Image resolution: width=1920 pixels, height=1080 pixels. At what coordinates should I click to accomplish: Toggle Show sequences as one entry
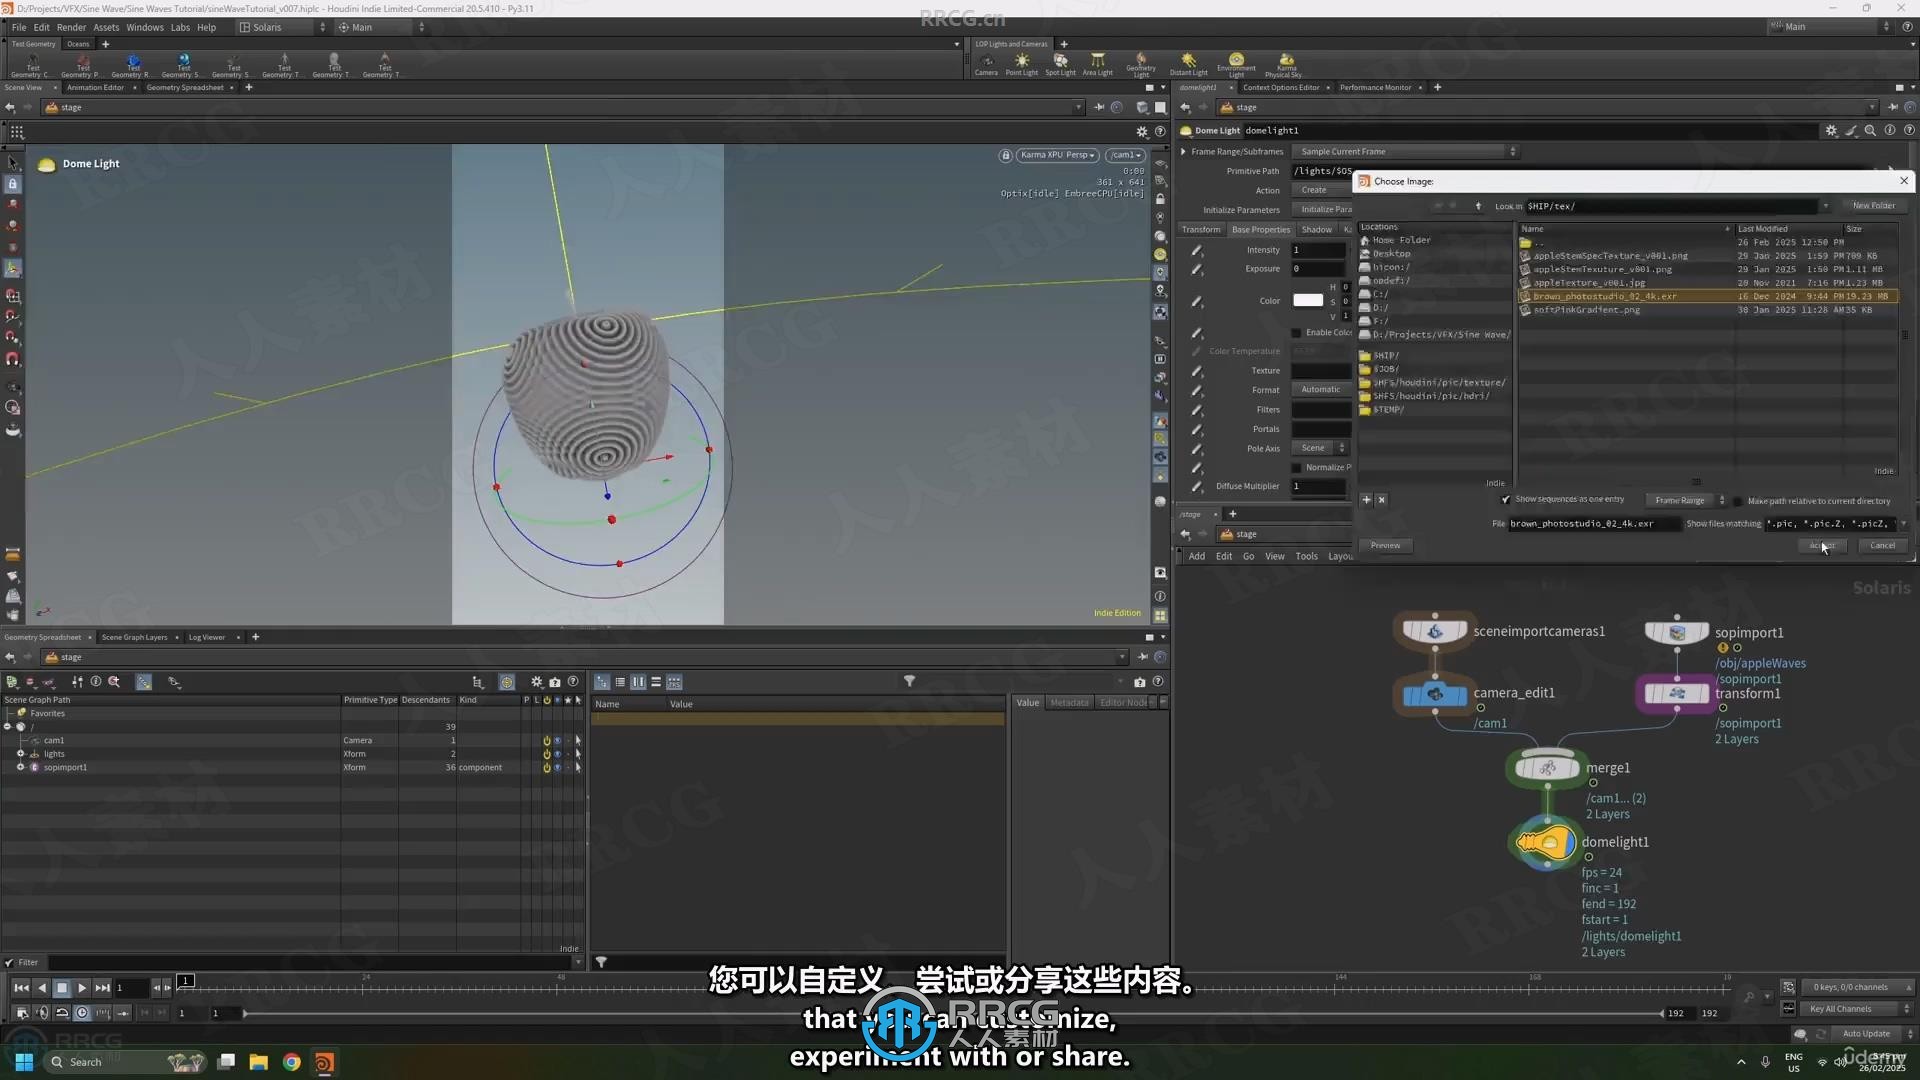tap(1505, 500)
